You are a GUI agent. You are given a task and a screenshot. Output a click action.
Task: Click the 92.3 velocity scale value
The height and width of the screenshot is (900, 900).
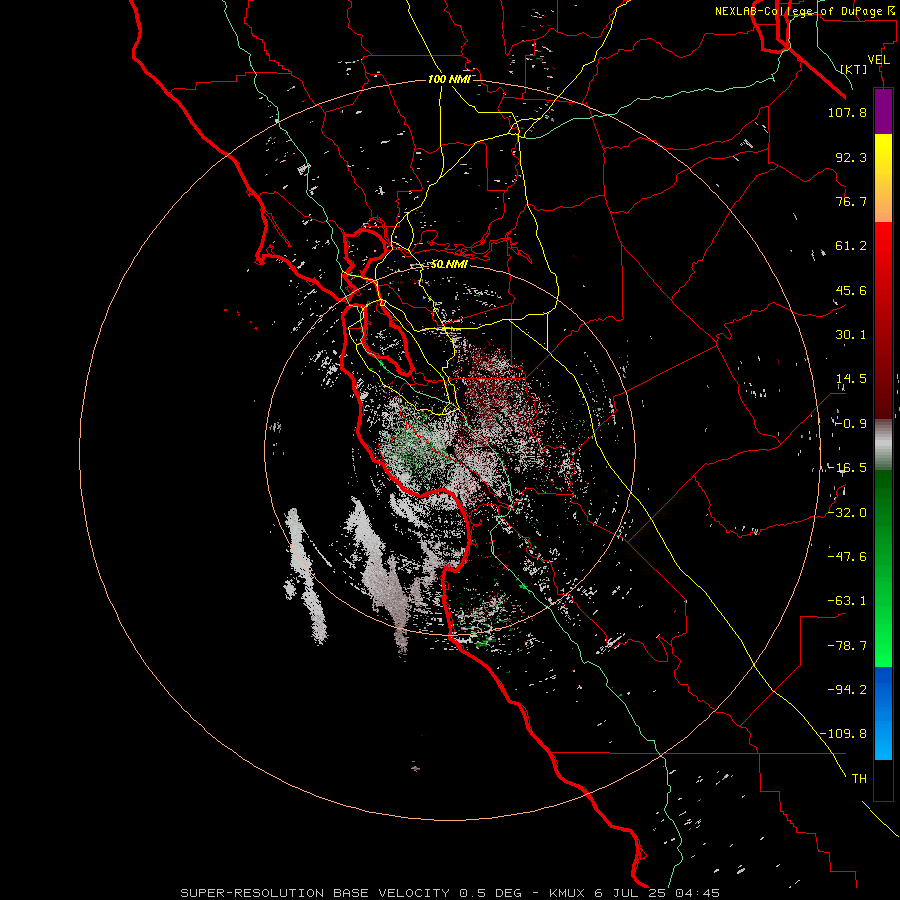click(851, 157)
